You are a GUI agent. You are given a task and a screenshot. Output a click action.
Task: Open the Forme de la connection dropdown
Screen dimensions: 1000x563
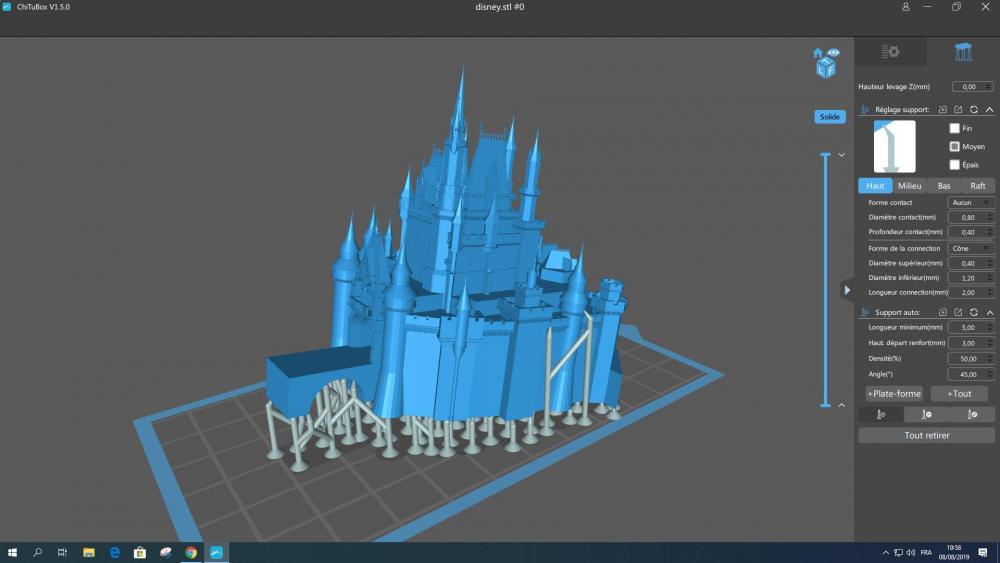[x=971, y=249]
